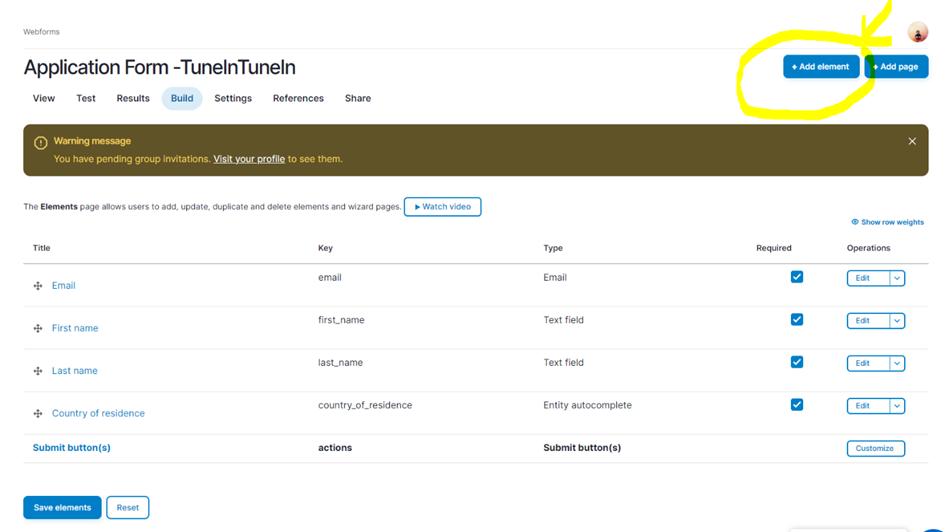Uncheck Required for Last name element
This screenshot has width=945, height=532.
click(x=797, y=362)
